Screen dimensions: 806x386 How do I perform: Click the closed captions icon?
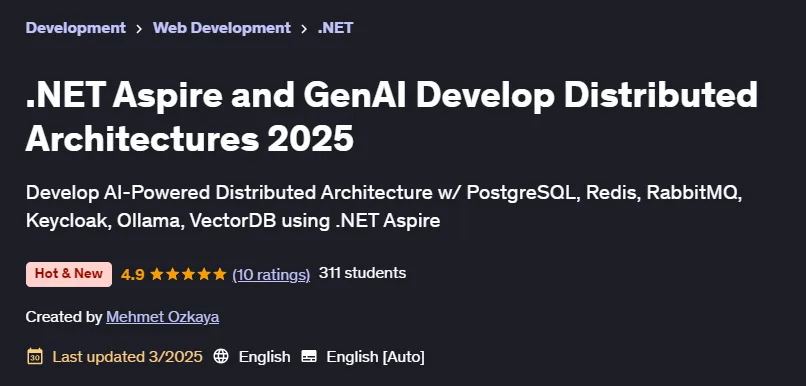[308, 356]
